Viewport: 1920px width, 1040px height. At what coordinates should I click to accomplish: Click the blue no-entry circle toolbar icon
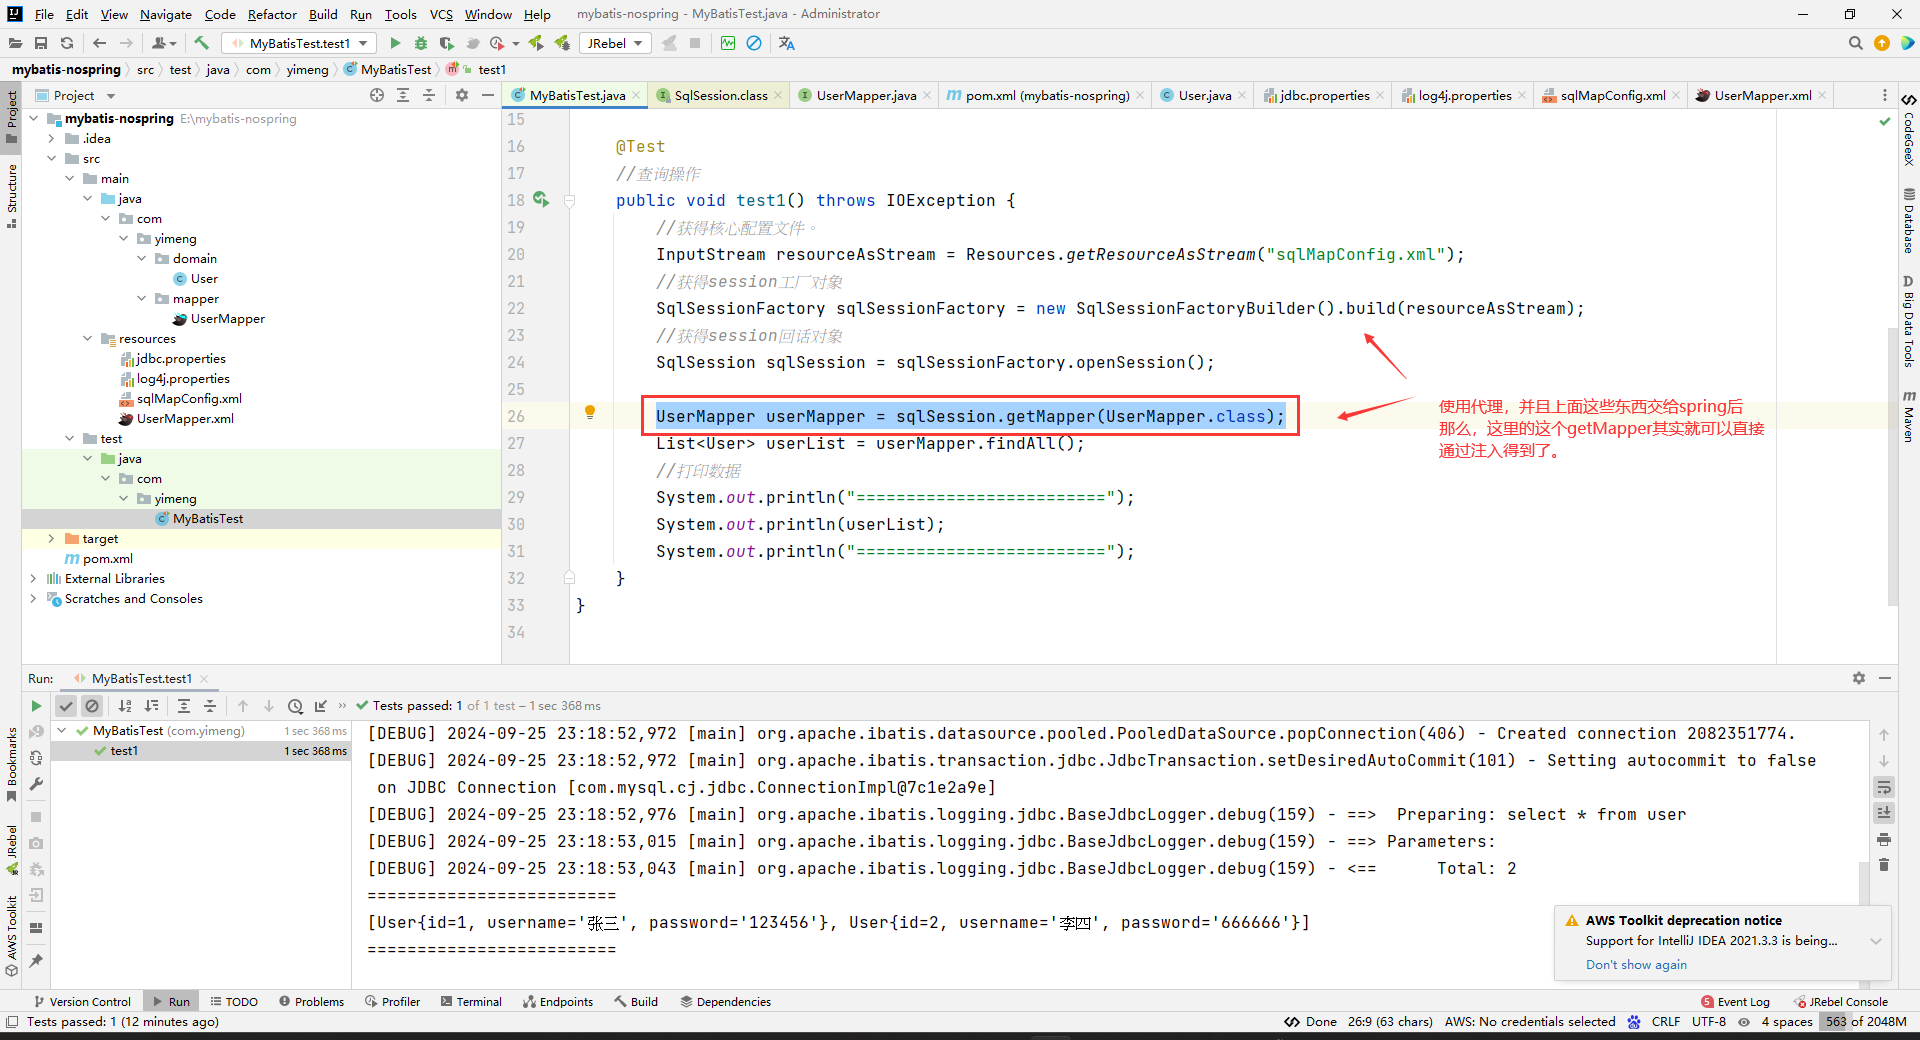click(755, 43)
